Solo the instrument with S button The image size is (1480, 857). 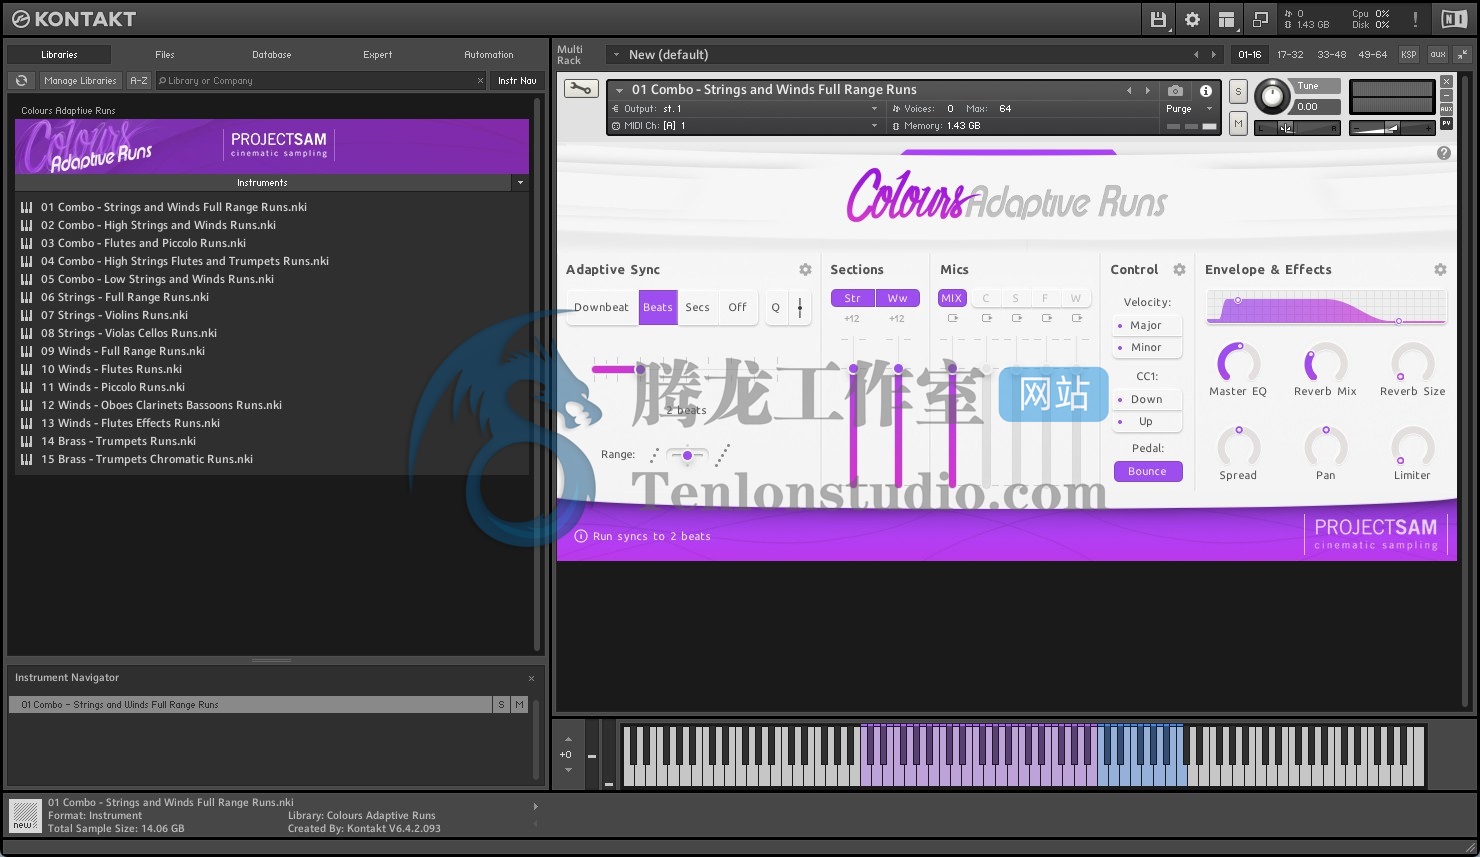(x=1238, y=92)
